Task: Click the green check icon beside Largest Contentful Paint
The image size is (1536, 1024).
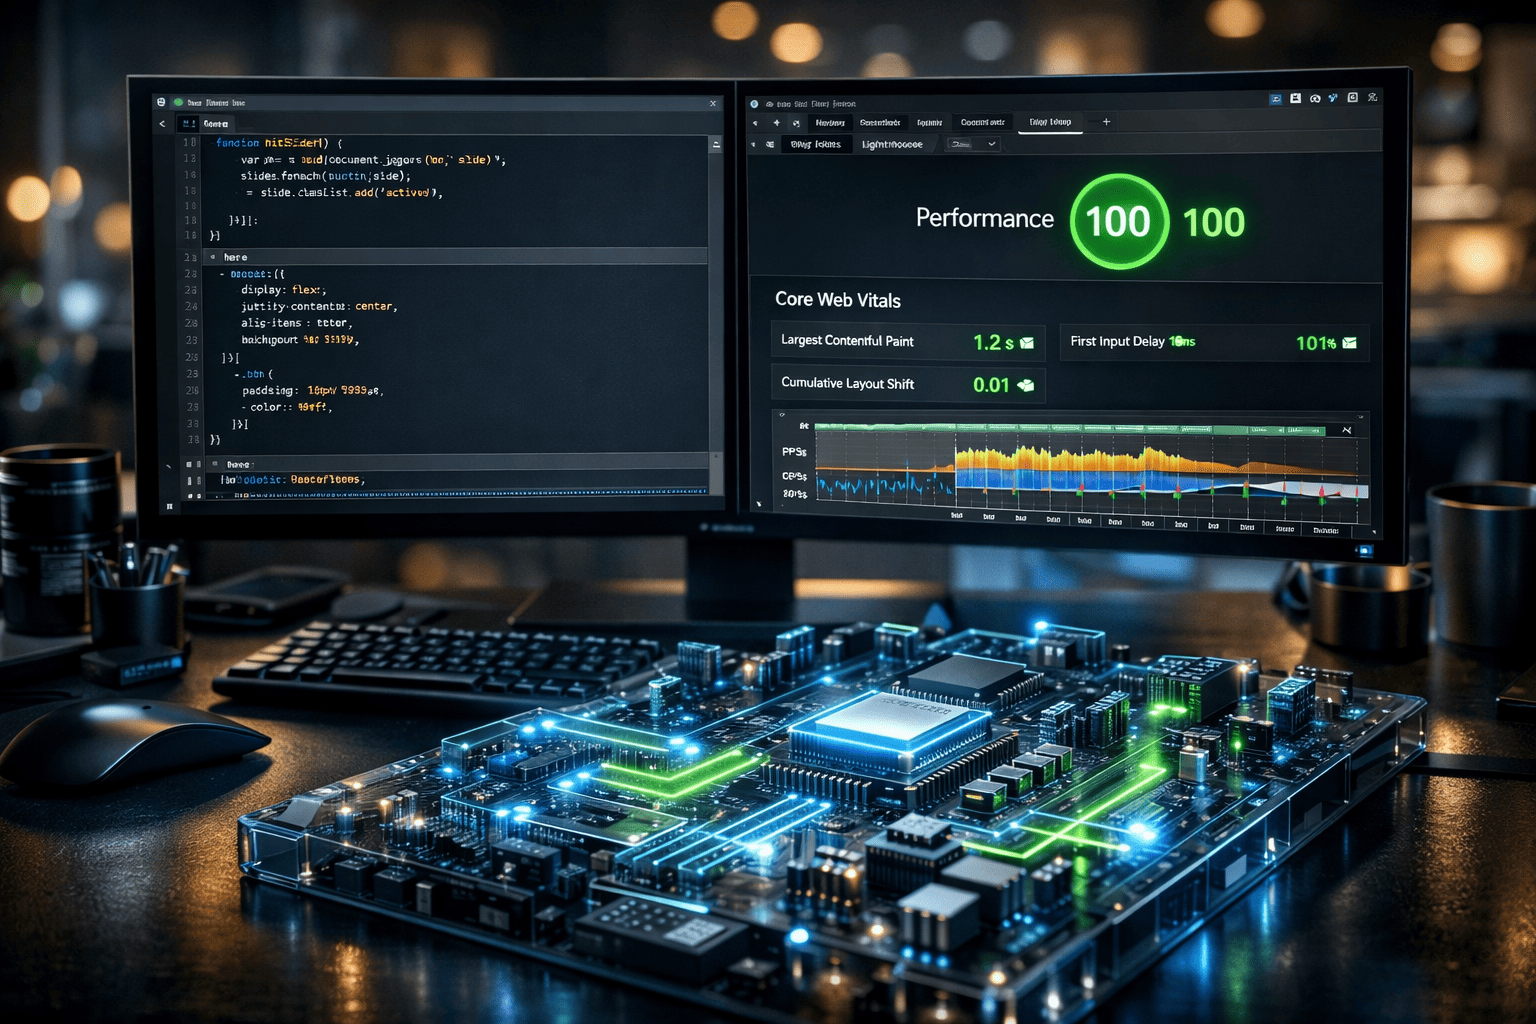Action: 1027,342
